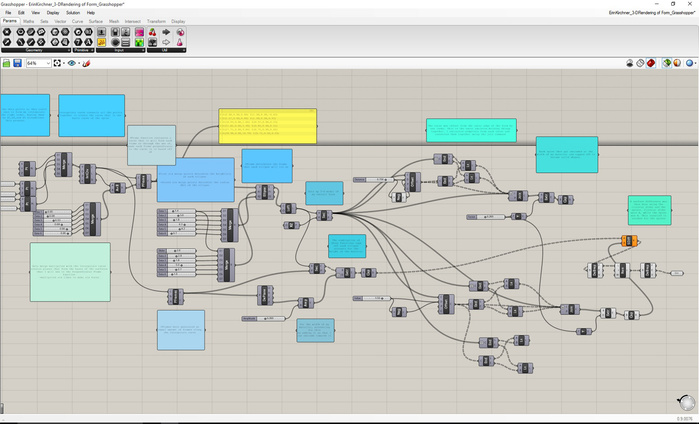Select the Point parameter hexagon icon
This screenshot has width=699, height=424.
pos(7,32)
